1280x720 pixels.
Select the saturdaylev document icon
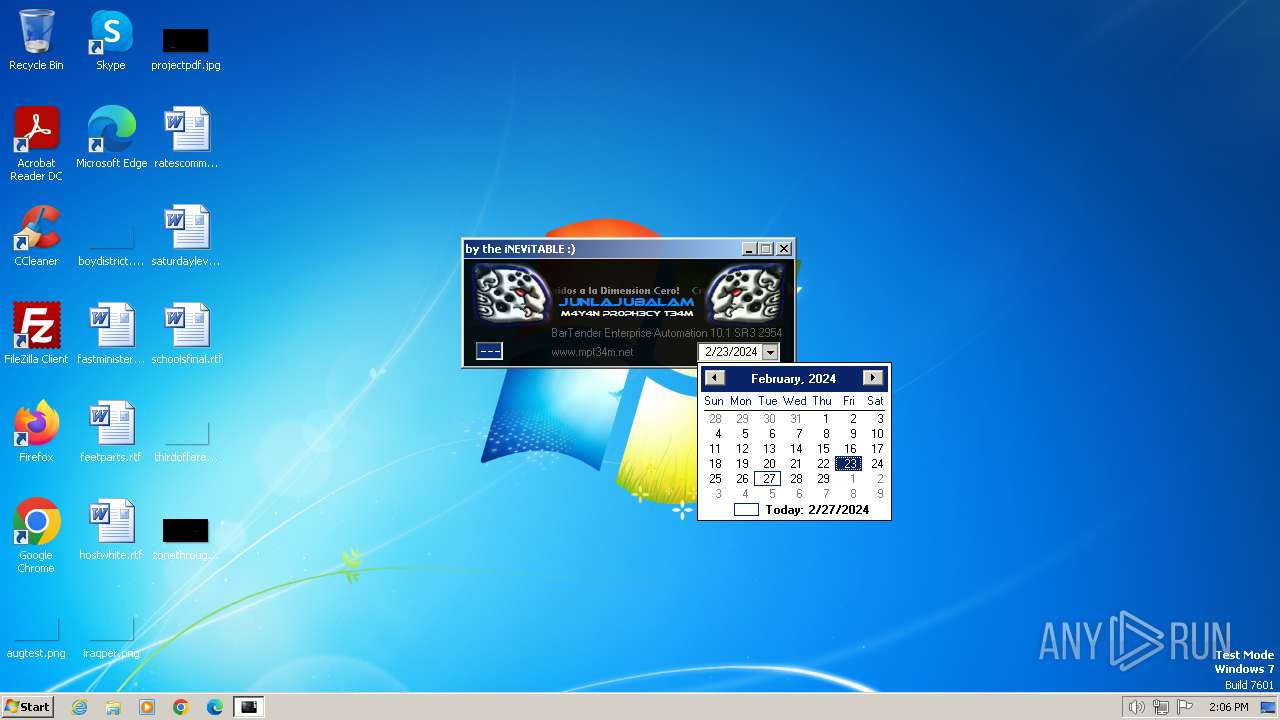[x=186, y=236]
